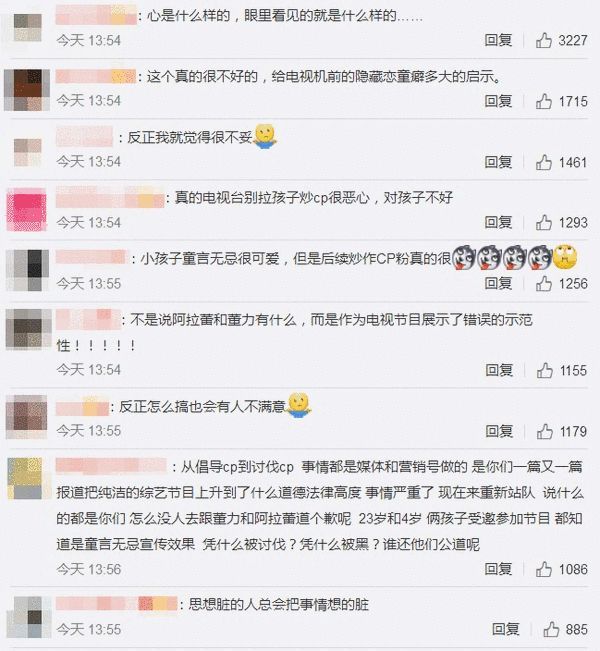Reply to the comment with 3227 likes
Viewport: 600px width, 651px height.
click(x=498, y=40)
